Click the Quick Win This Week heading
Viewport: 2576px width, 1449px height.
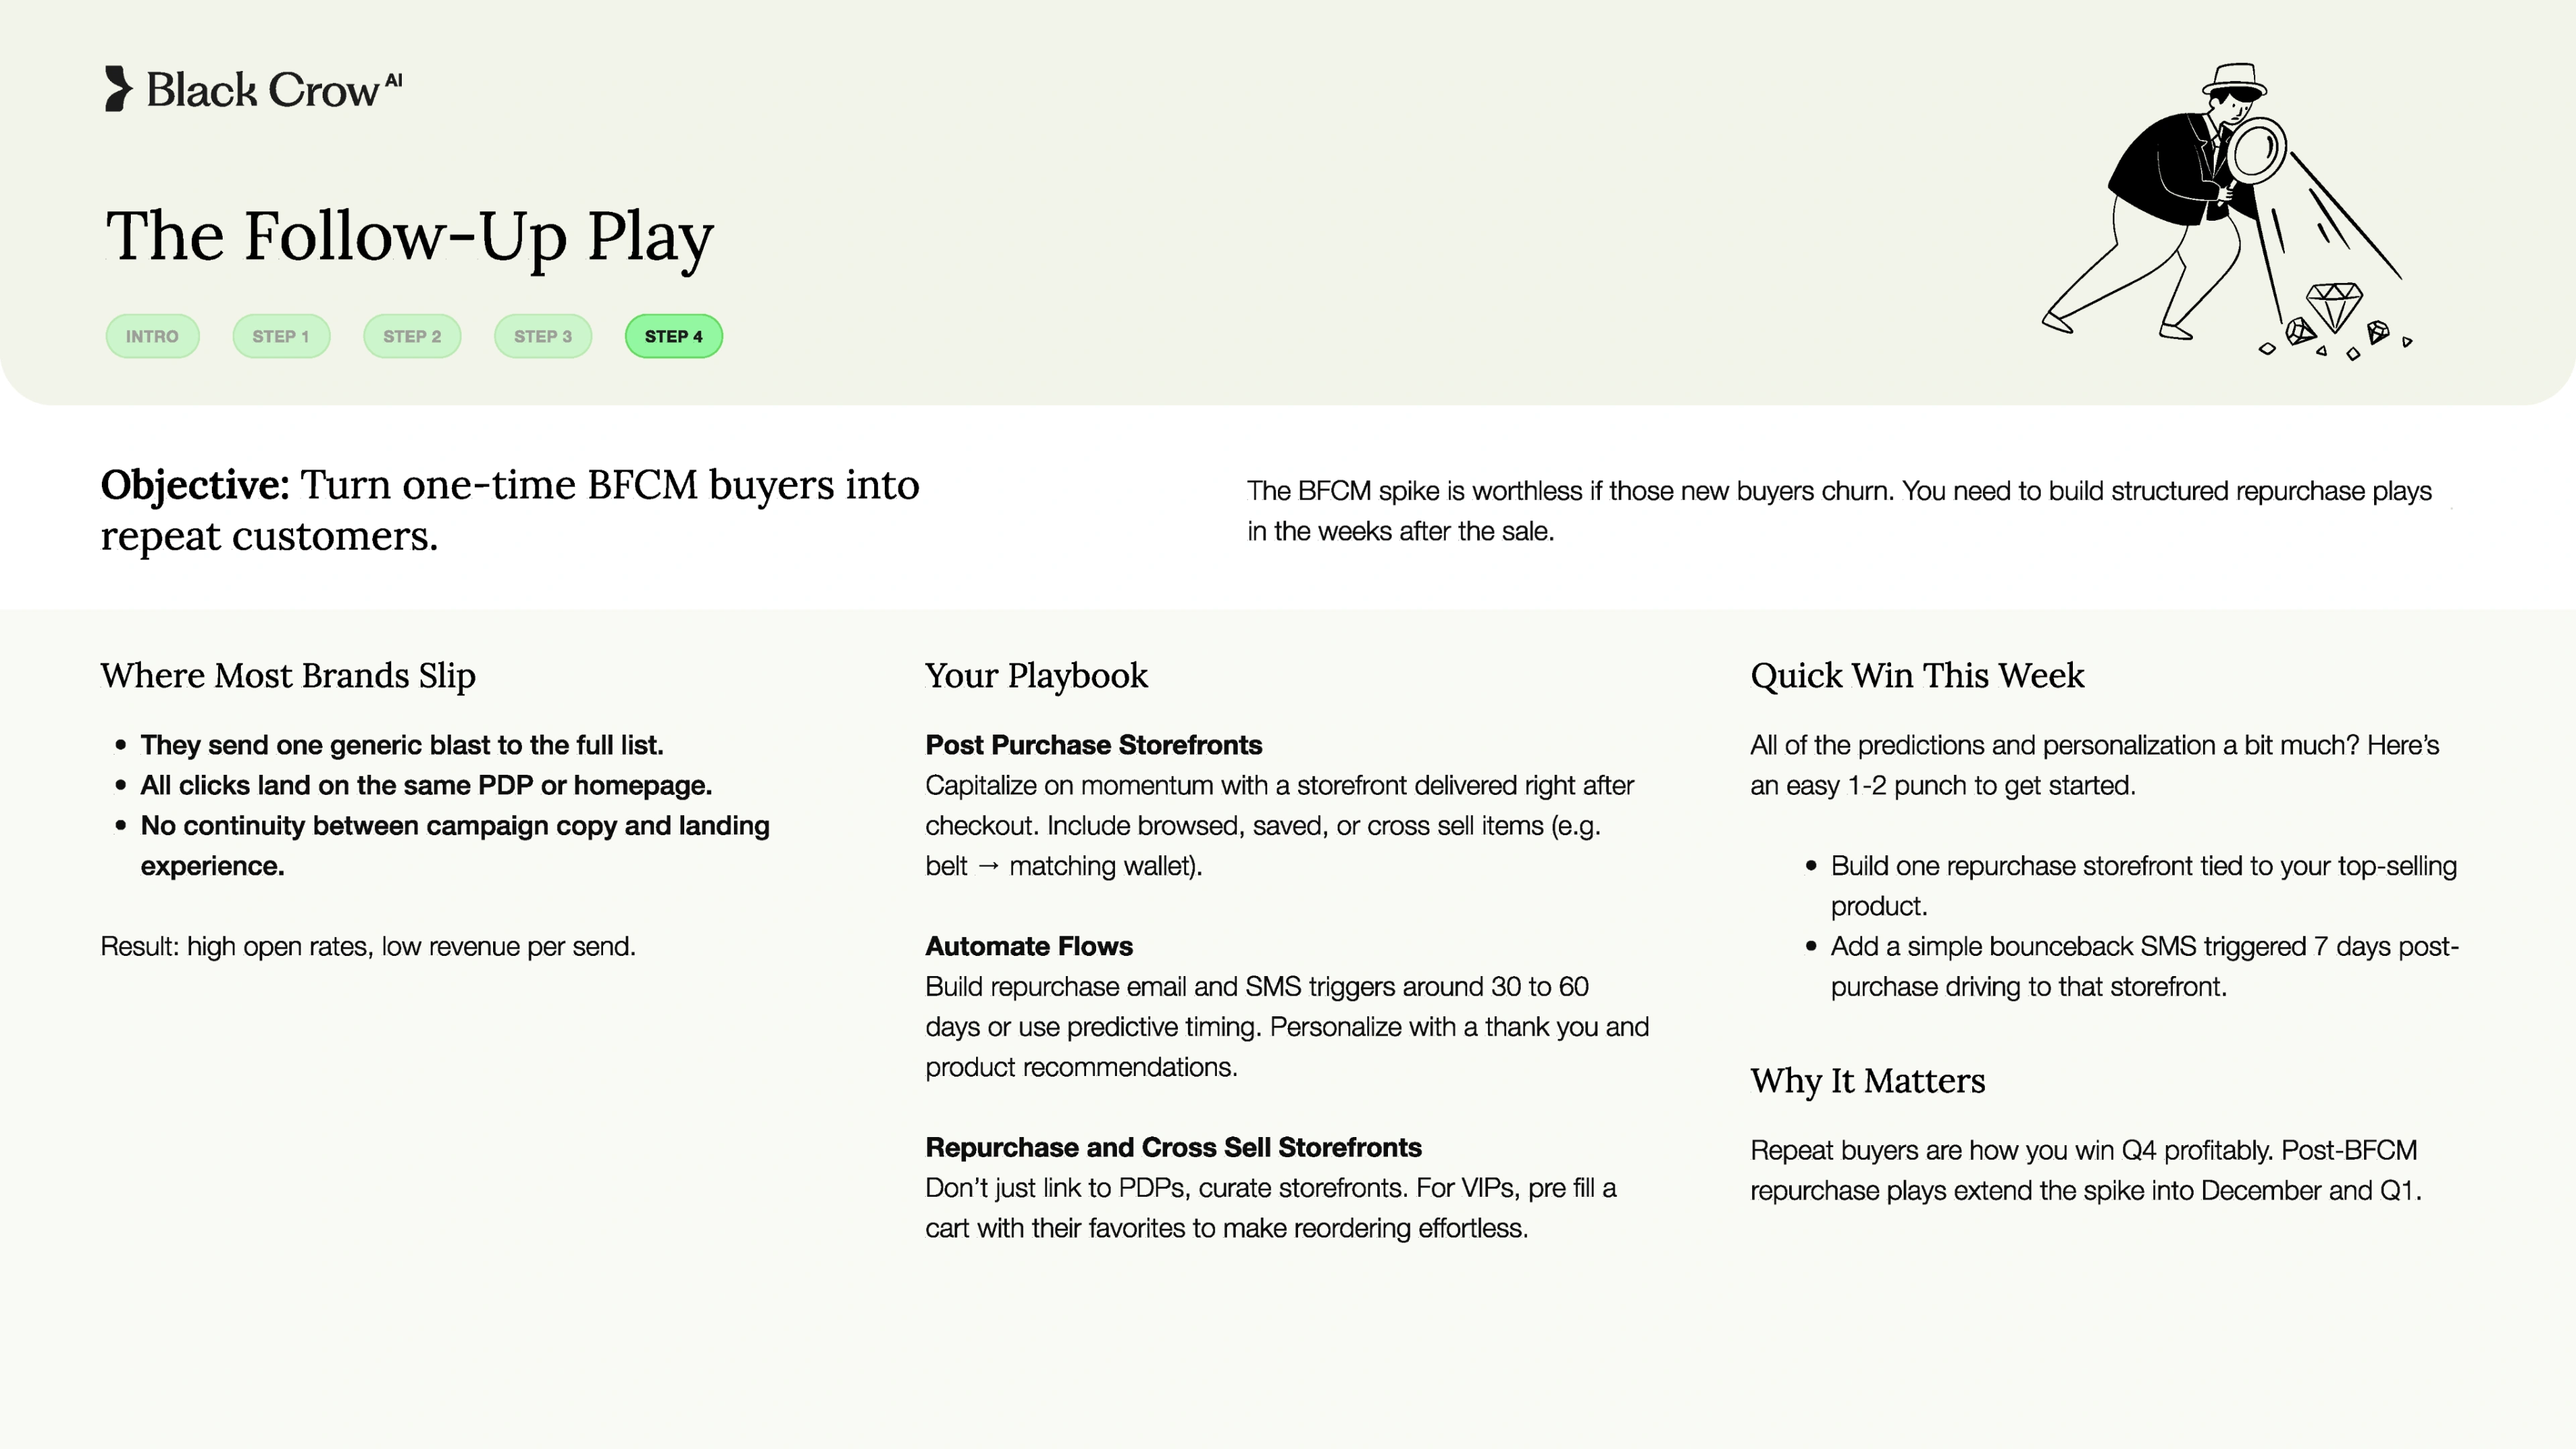pos(1917,676)
